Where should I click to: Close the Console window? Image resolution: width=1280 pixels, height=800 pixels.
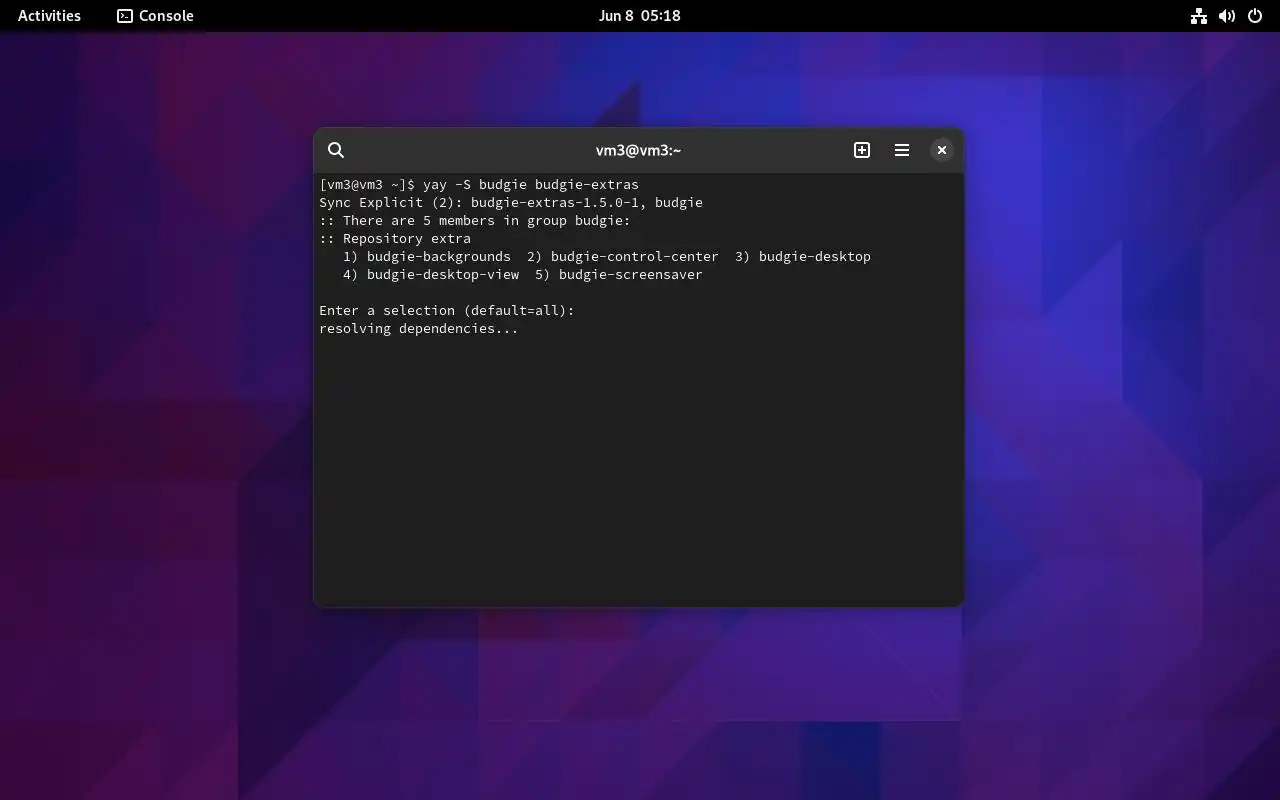(x=942, y=150)
